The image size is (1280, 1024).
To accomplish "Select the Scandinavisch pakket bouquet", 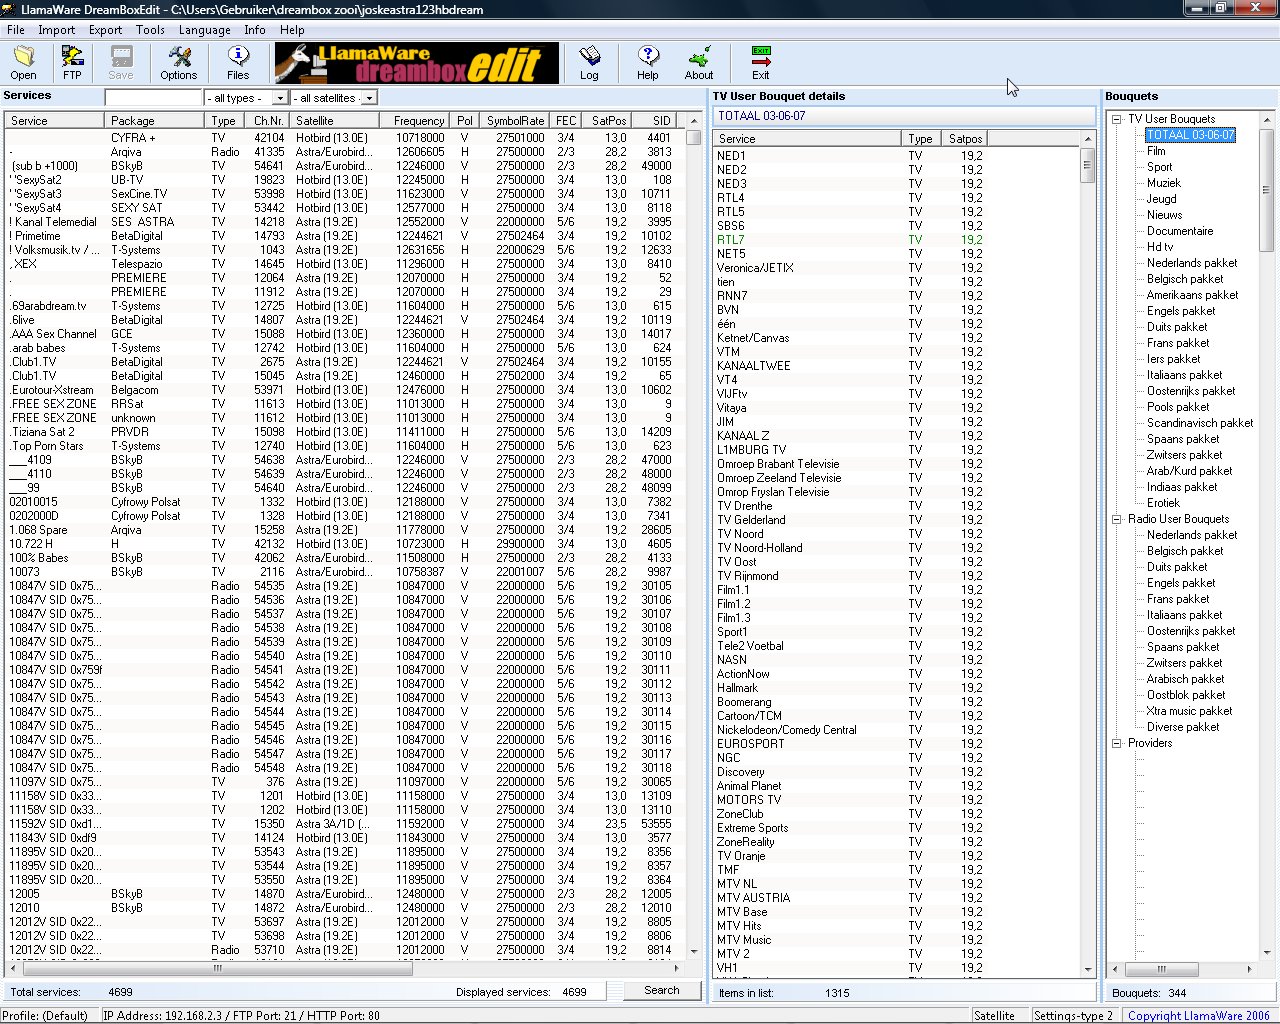I will point(1200,423).
